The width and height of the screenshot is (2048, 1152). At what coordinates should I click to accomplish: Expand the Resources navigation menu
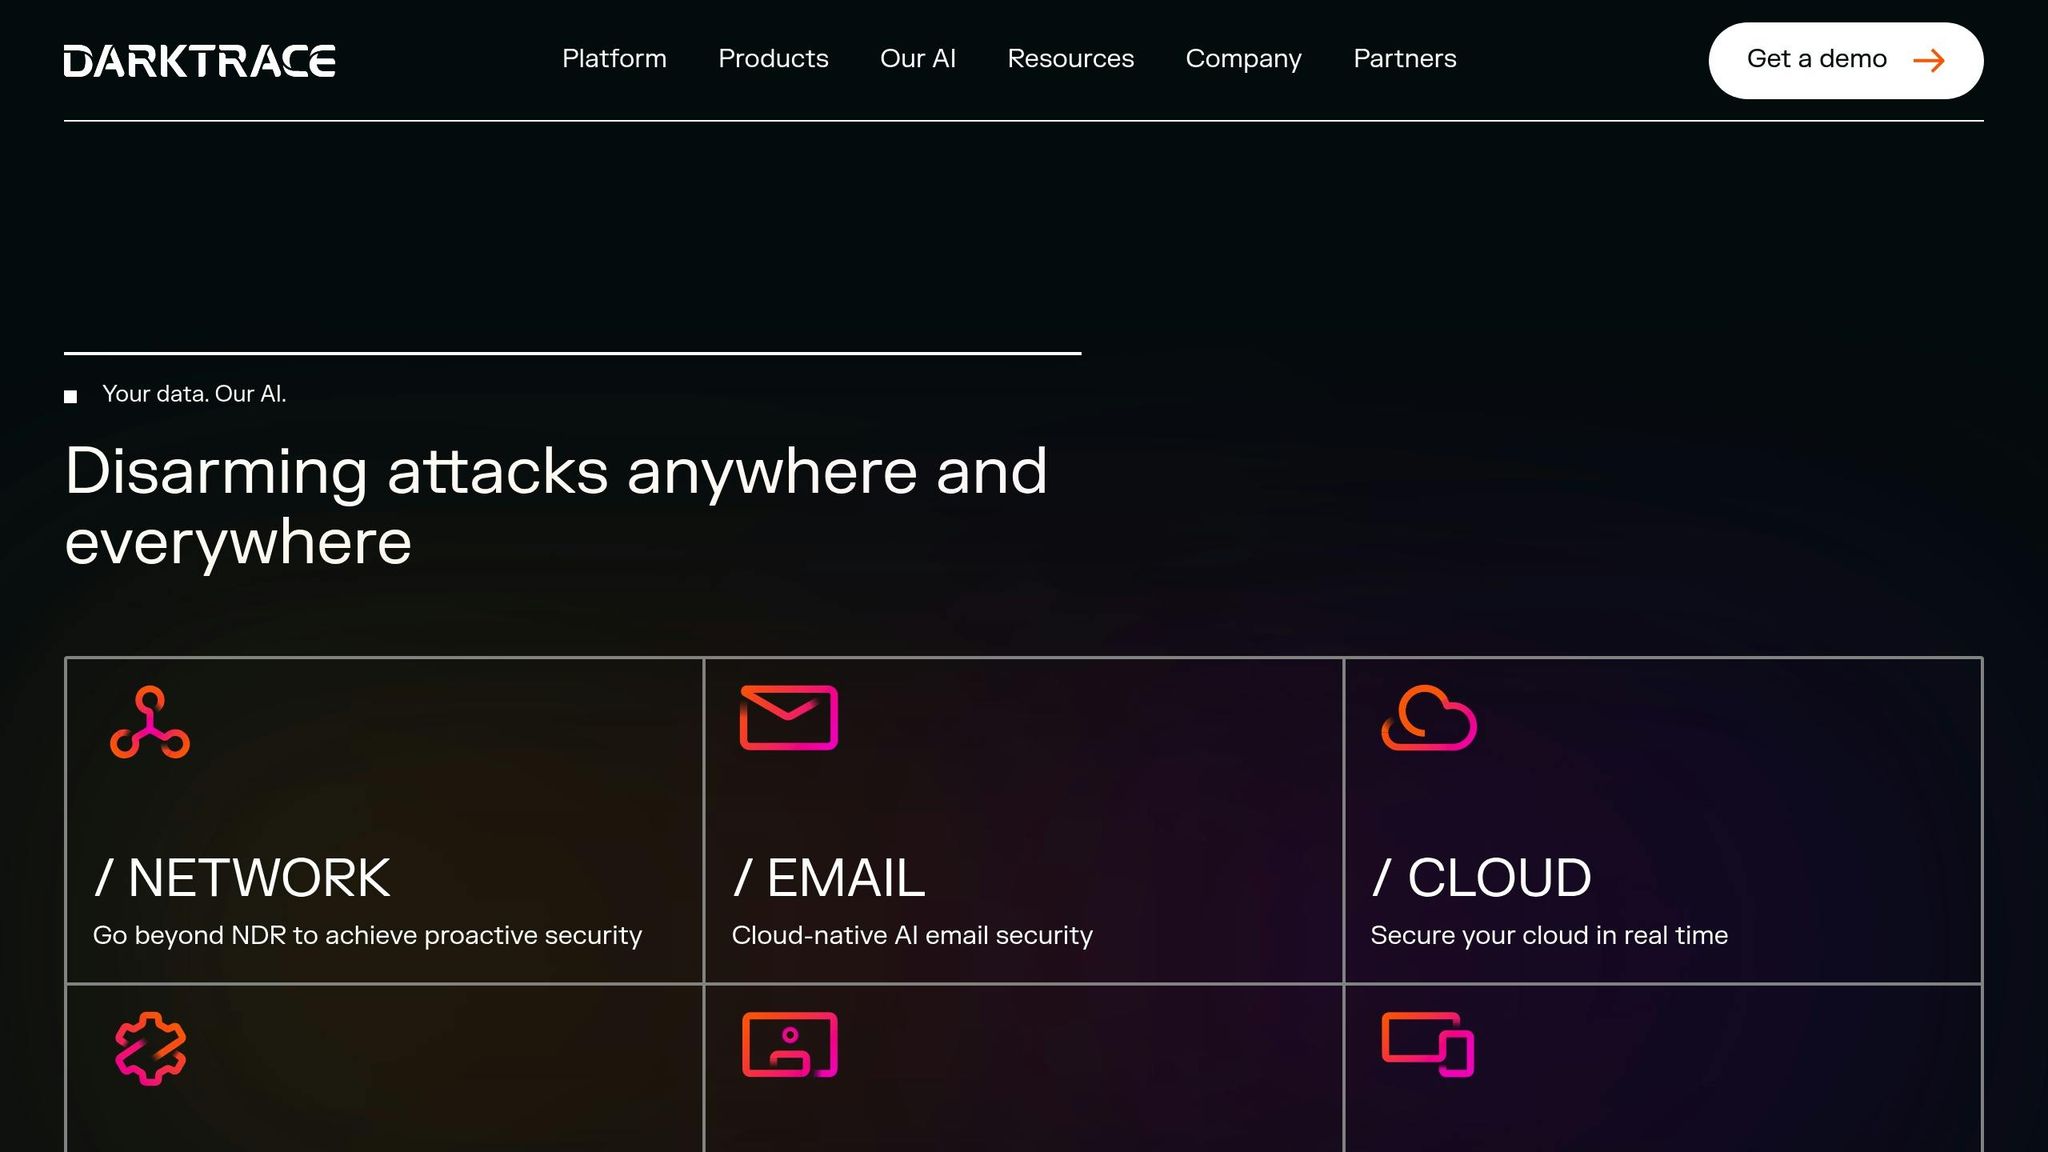(x=1070, y=59)
